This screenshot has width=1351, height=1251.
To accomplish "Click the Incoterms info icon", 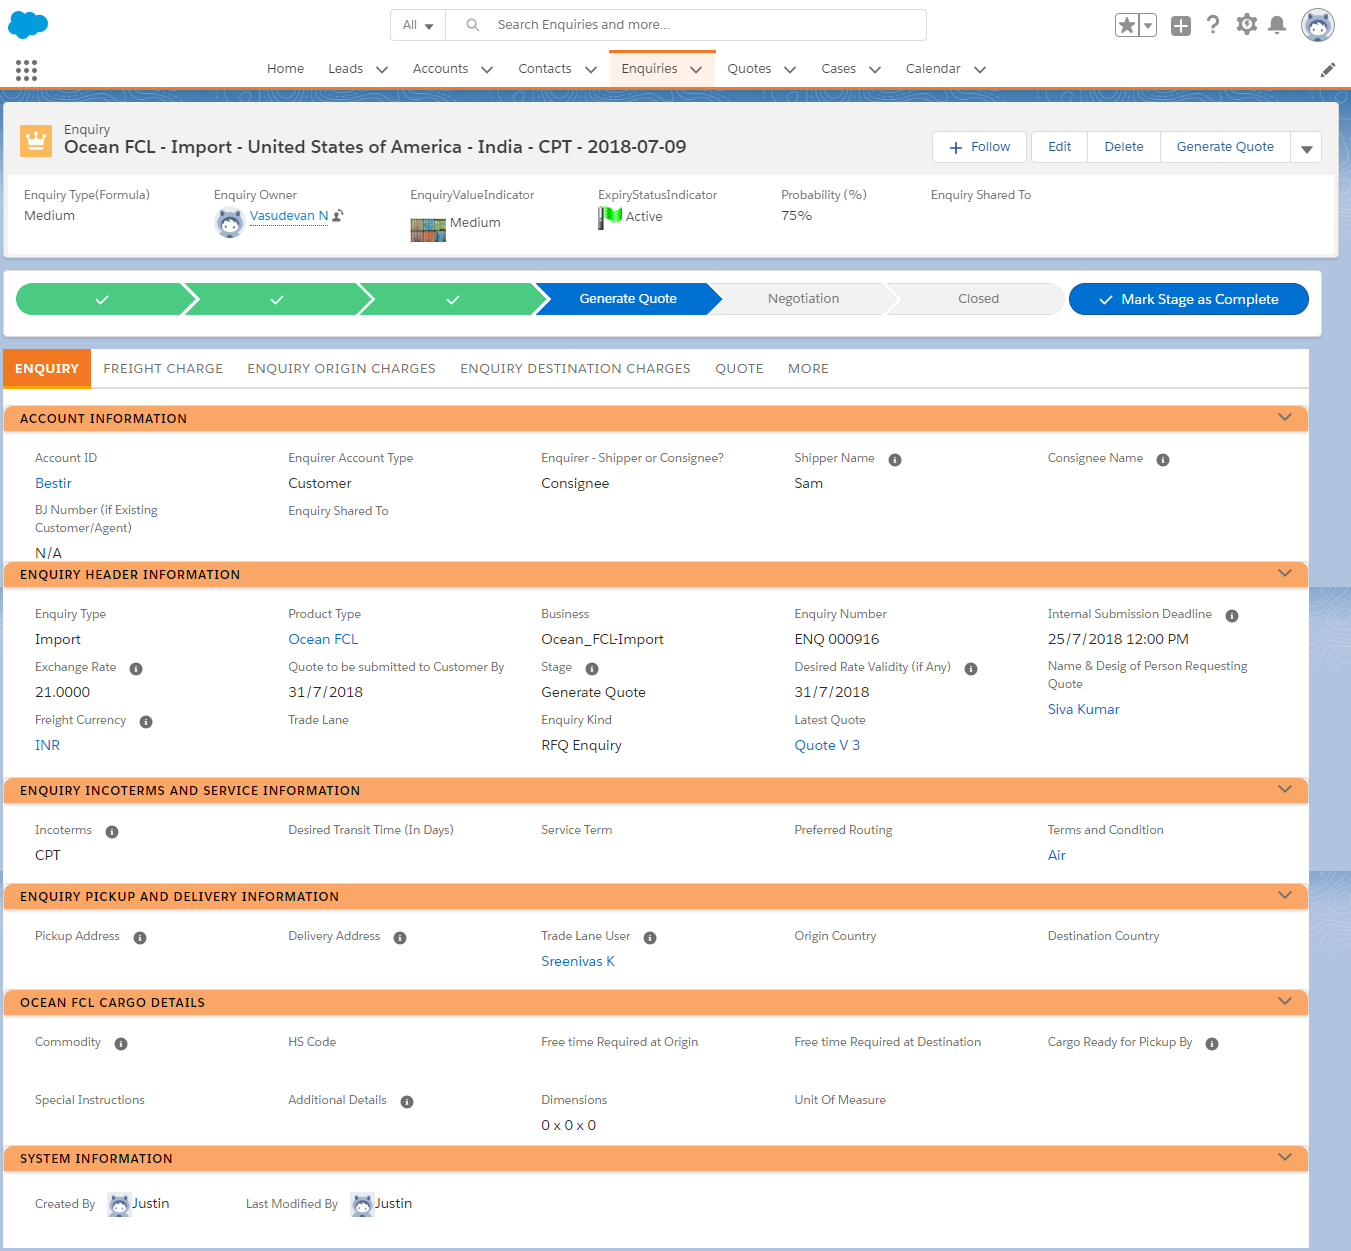I will (112, 832).
